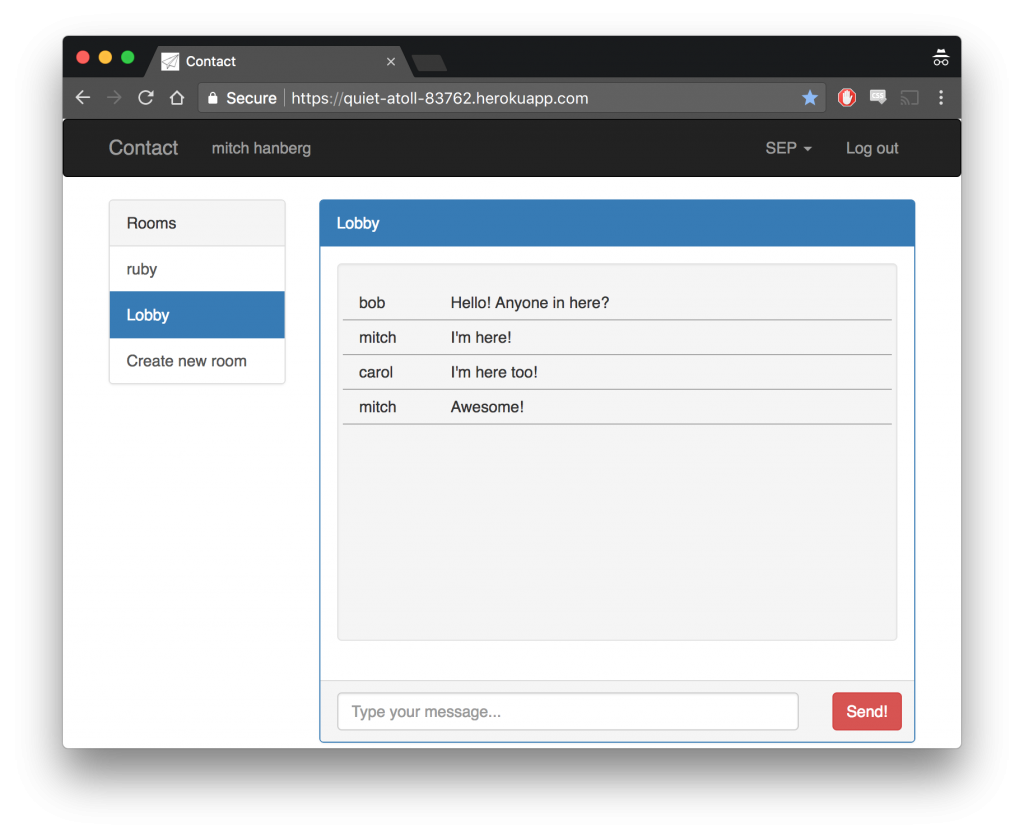Click the Type your message input field

click(x=567, y=711)
